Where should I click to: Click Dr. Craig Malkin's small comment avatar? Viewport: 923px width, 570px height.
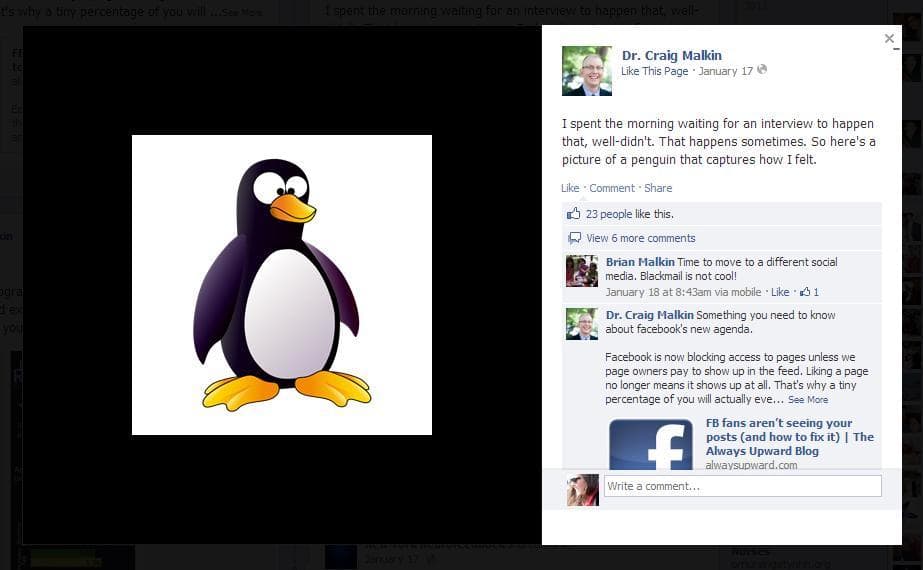582,324
